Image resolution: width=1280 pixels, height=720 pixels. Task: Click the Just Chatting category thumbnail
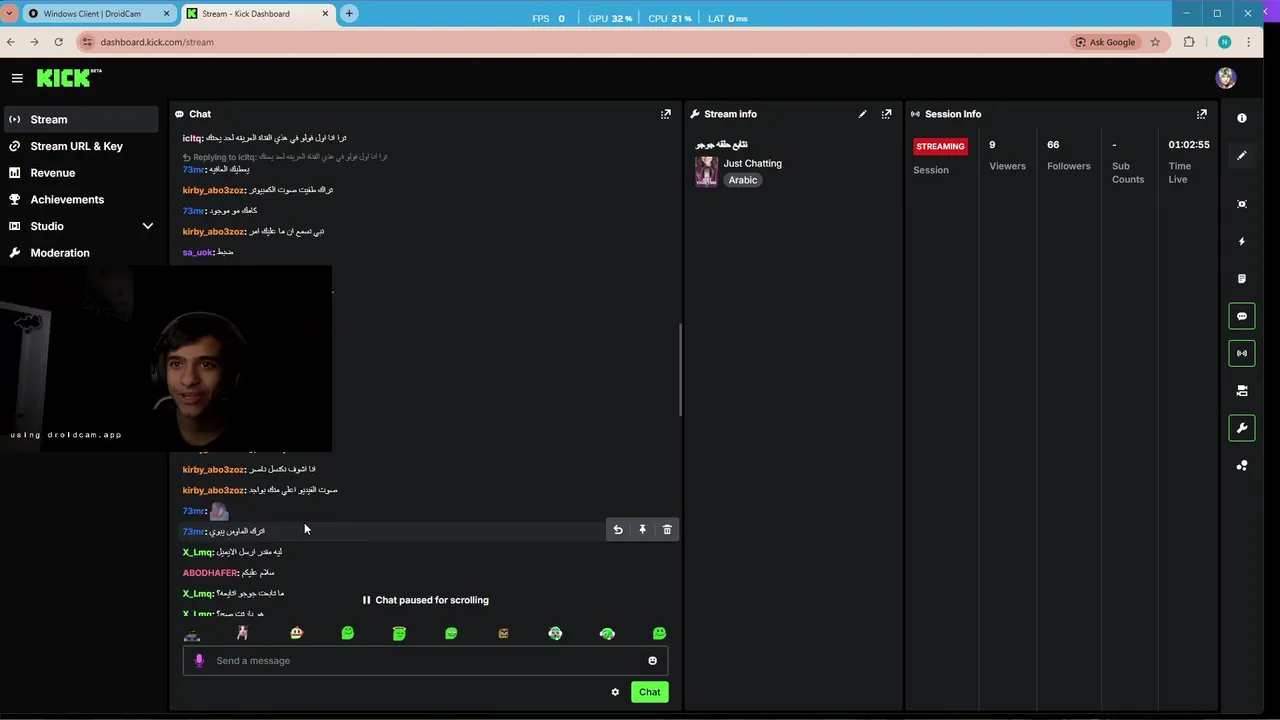coord(706,171)
